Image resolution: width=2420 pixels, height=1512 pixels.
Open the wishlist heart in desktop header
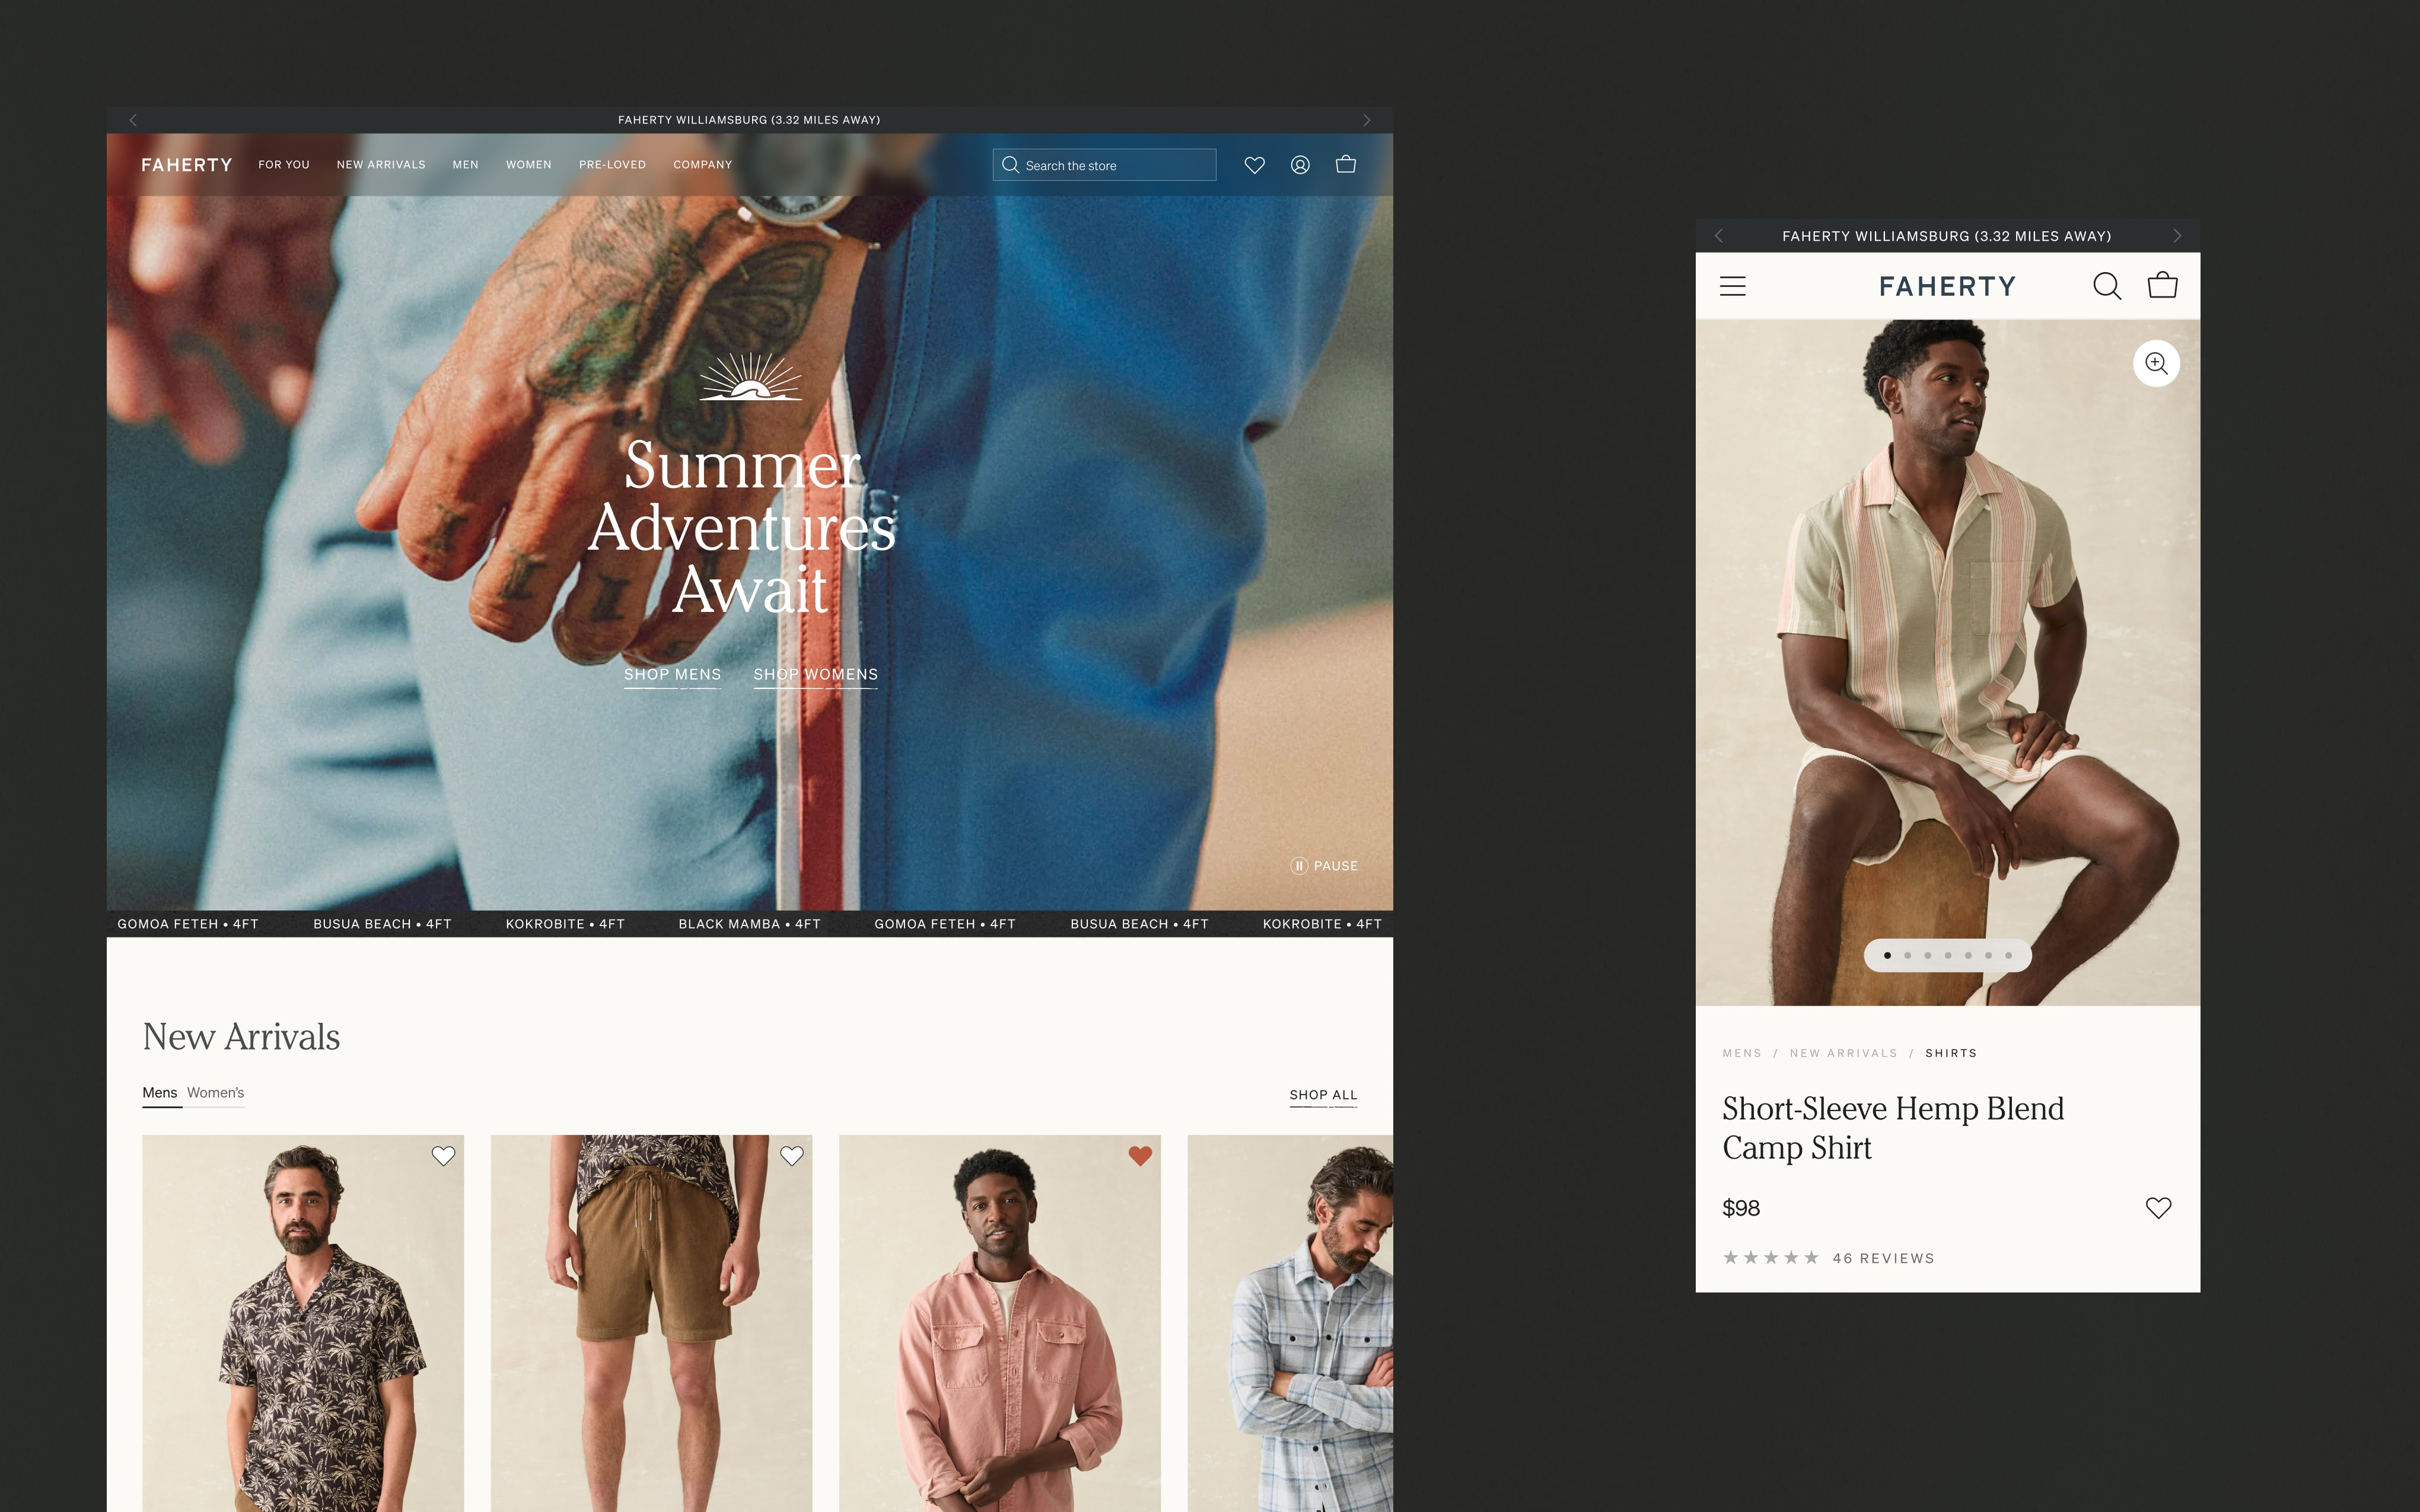click(1254, 165)
